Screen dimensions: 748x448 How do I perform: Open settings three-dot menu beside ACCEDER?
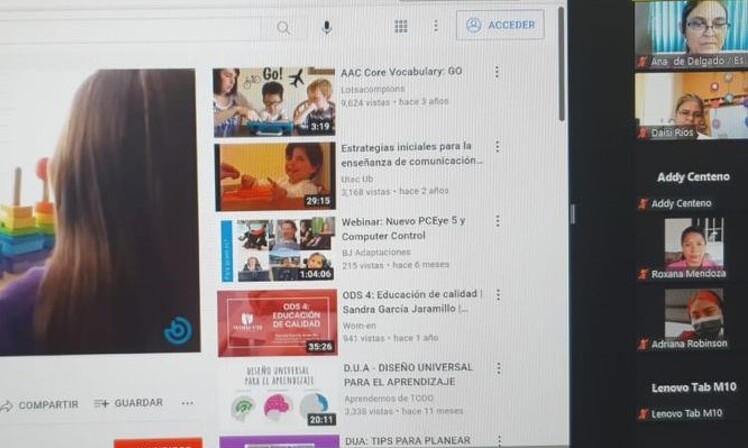436,26
